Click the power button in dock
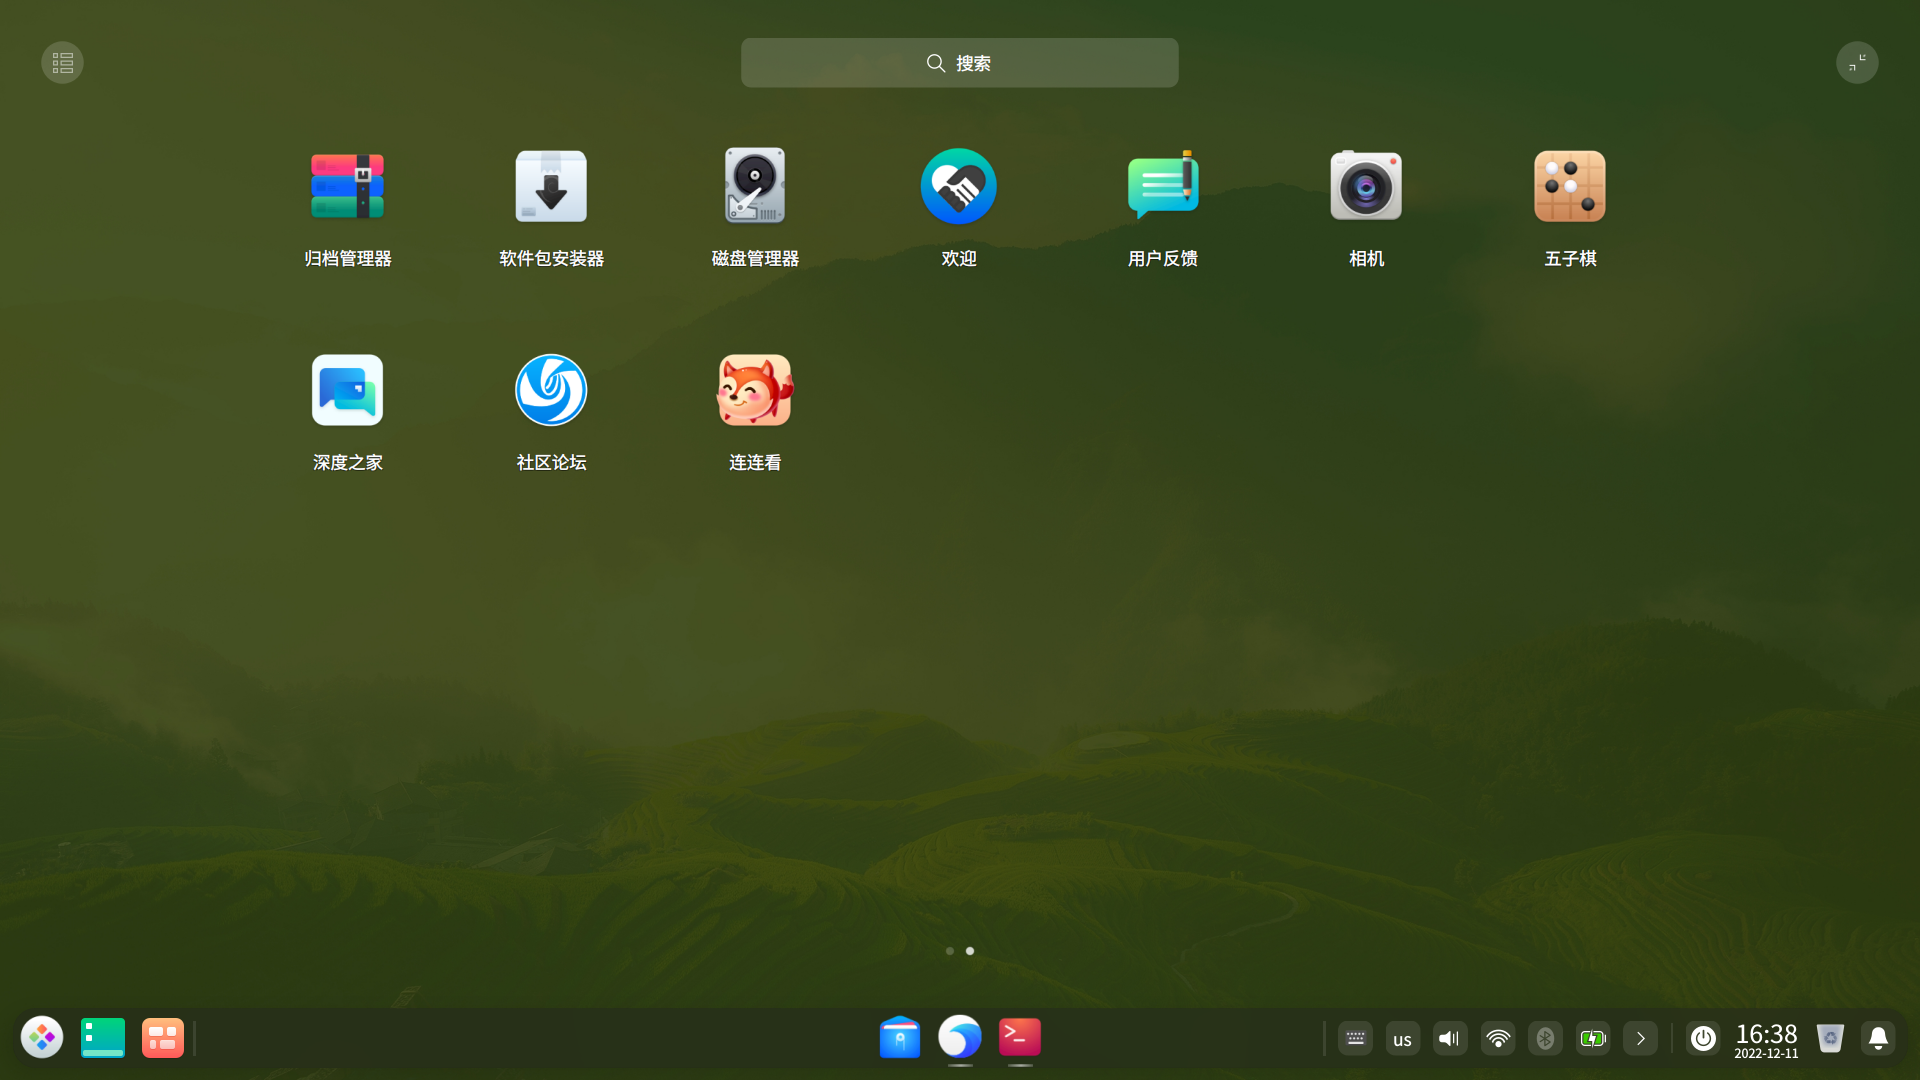Viewport: 1920px width, 1080px height. [1703, 1039]
